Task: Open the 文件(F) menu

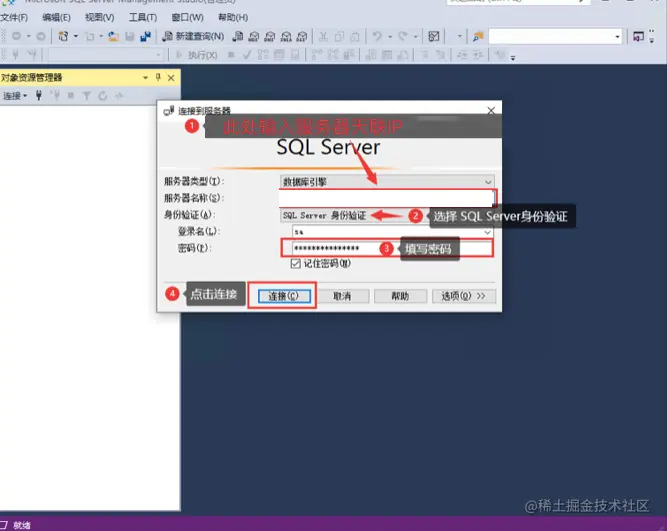Action: coord(14,17)
